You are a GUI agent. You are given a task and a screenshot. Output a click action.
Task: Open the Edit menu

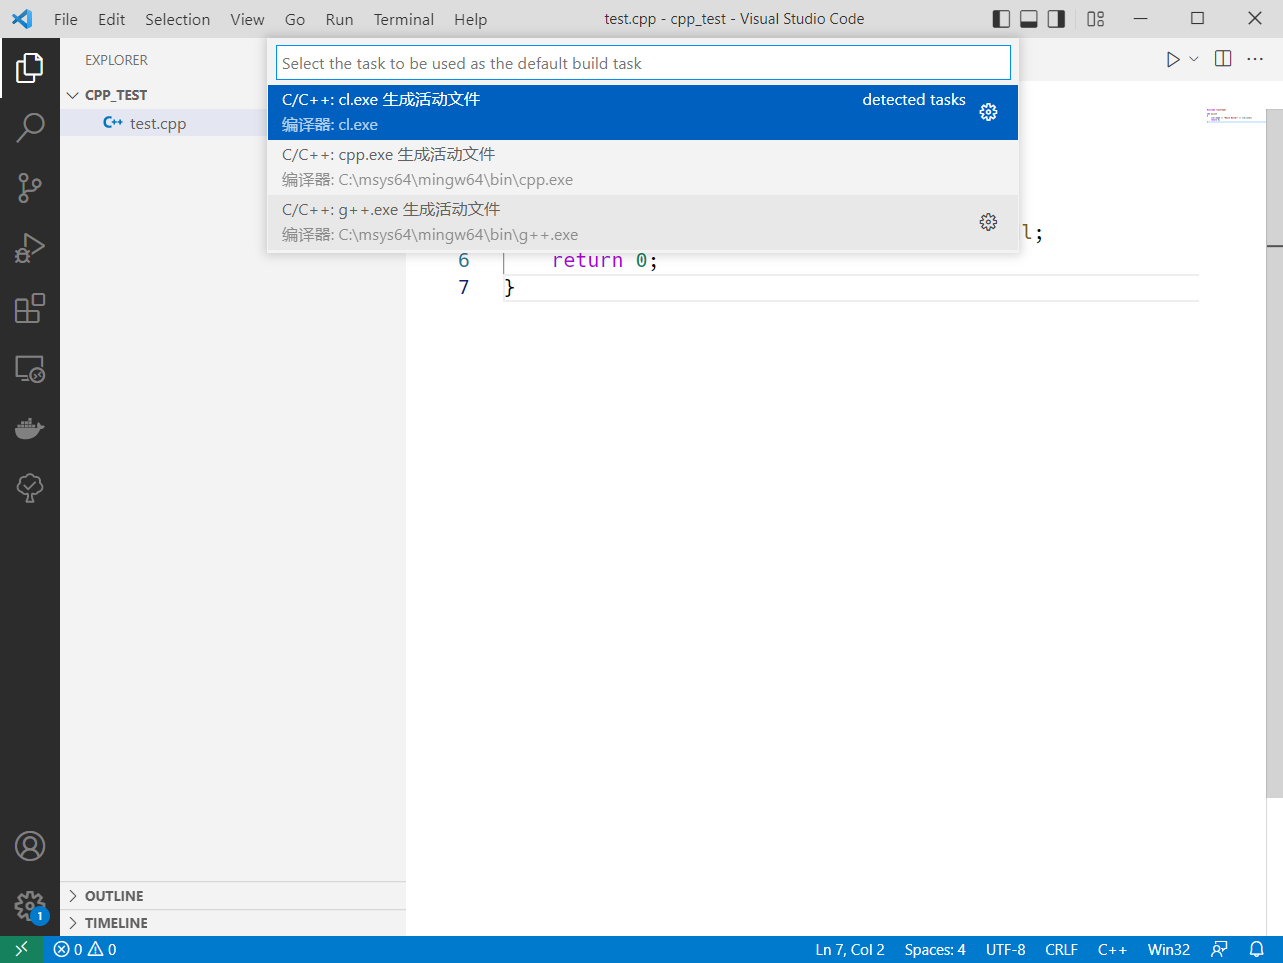pos(112,19)
